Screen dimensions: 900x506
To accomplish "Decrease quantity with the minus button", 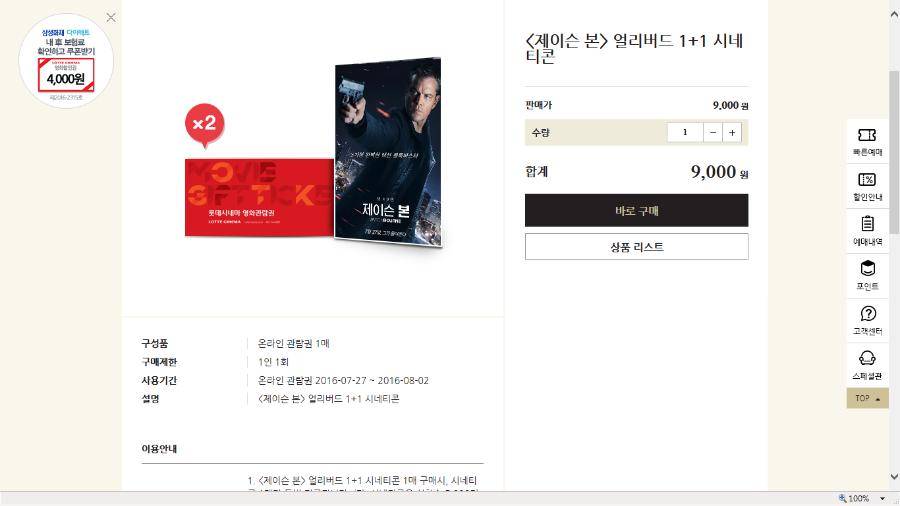I will [x=713, y=133].
